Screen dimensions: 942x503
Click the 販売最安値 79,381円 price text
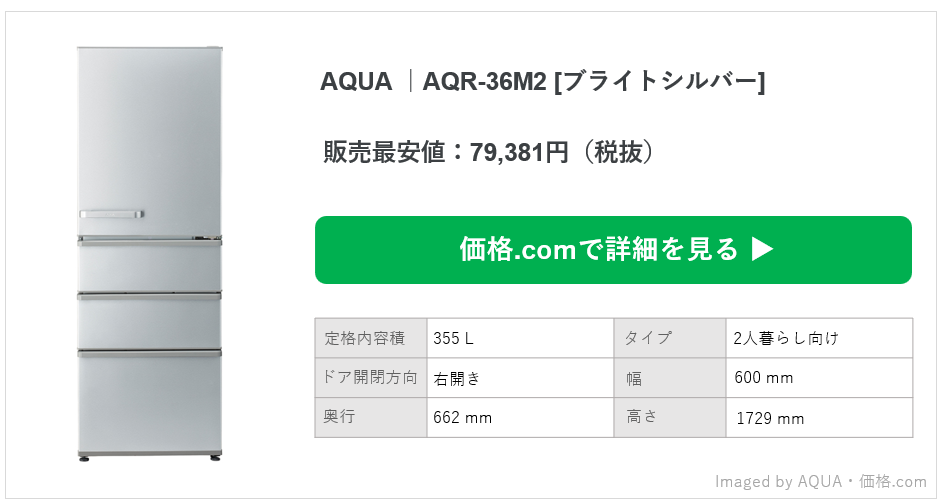(488, 152)
